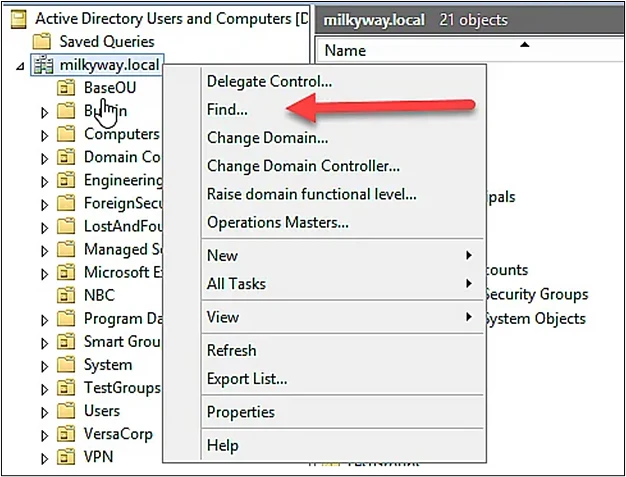Click the System folder icon
The width and height of the screenshot is (626, 477).
[x=66, y=365]
